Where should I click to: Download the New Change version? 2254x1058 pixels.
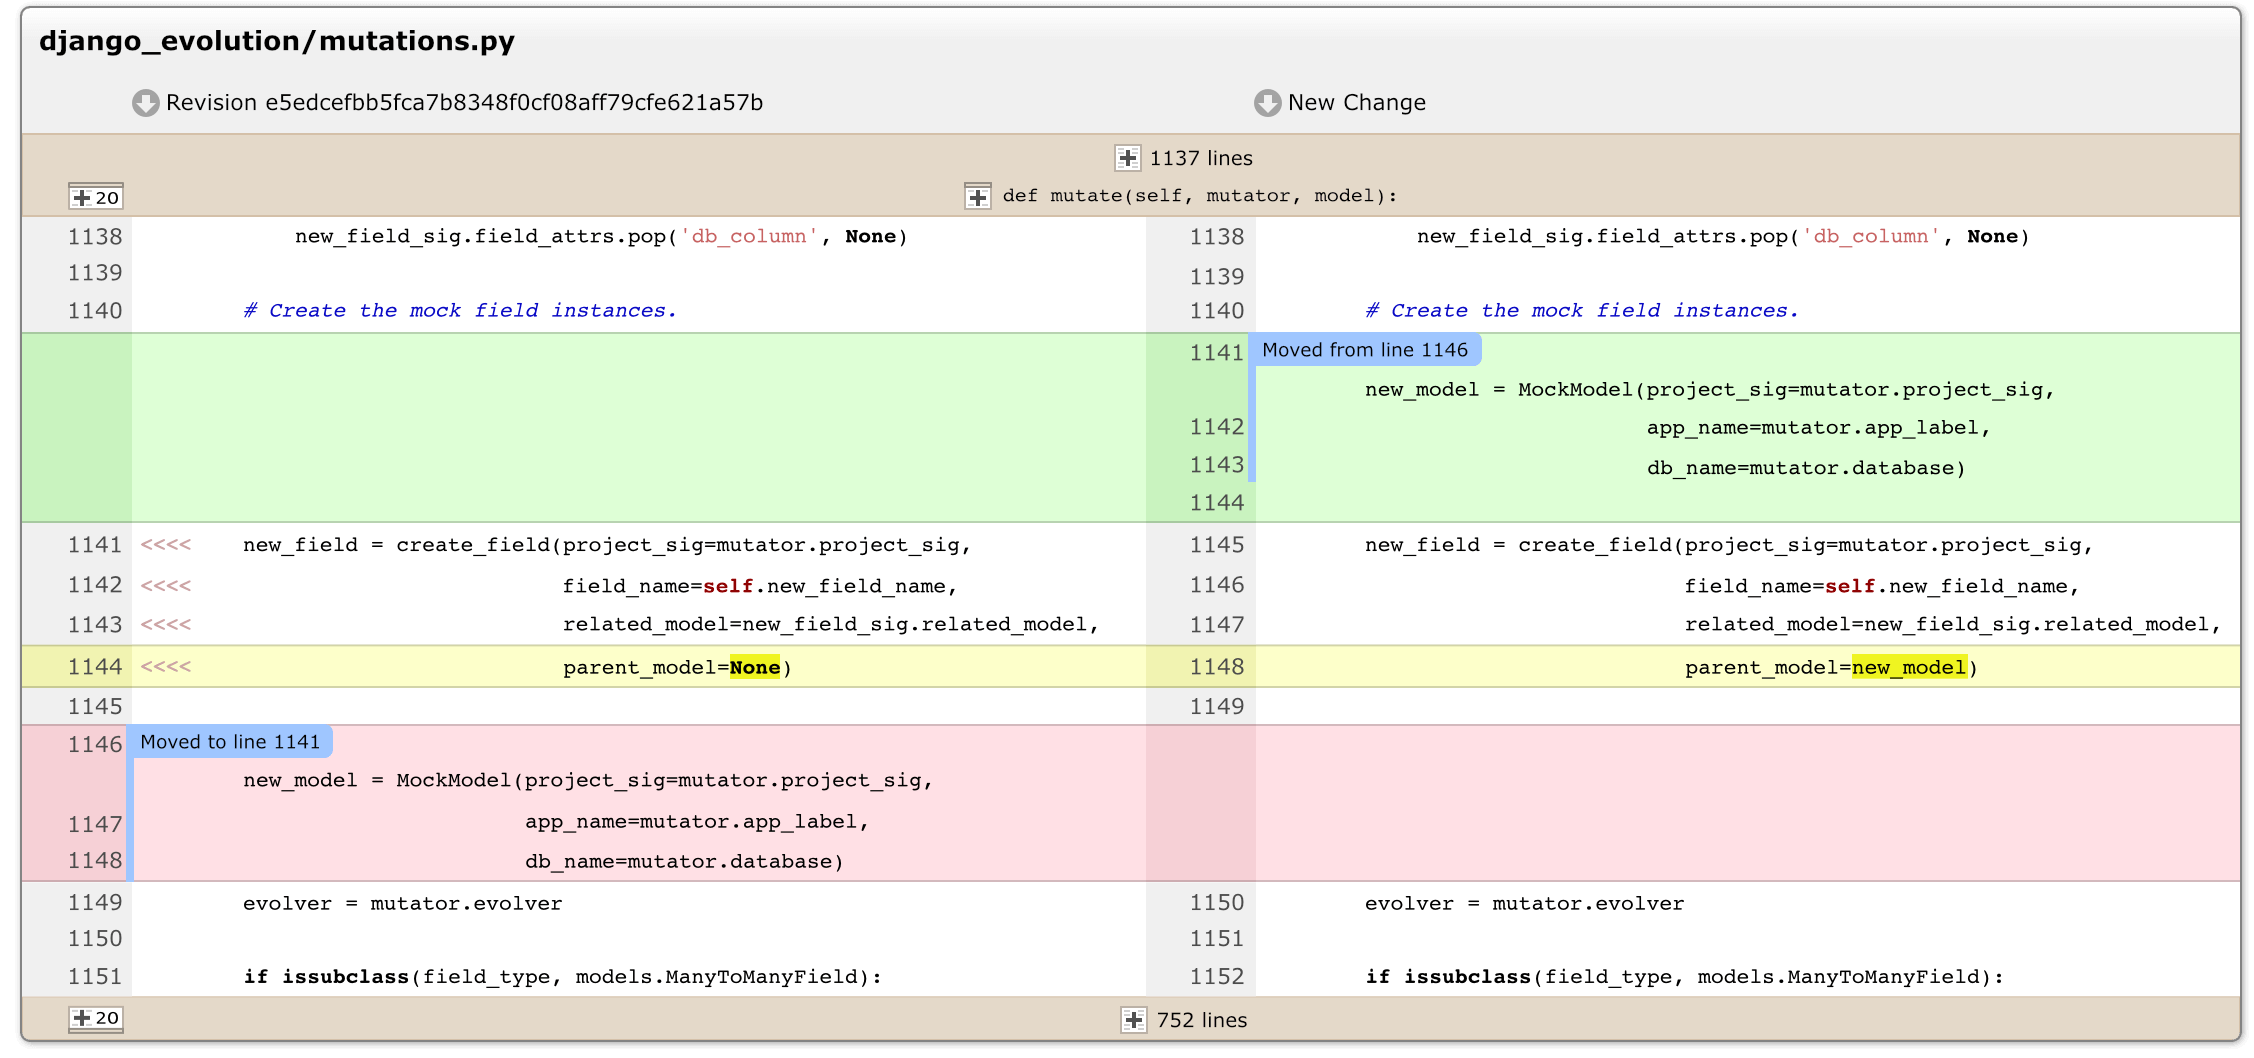point(1267,102)
